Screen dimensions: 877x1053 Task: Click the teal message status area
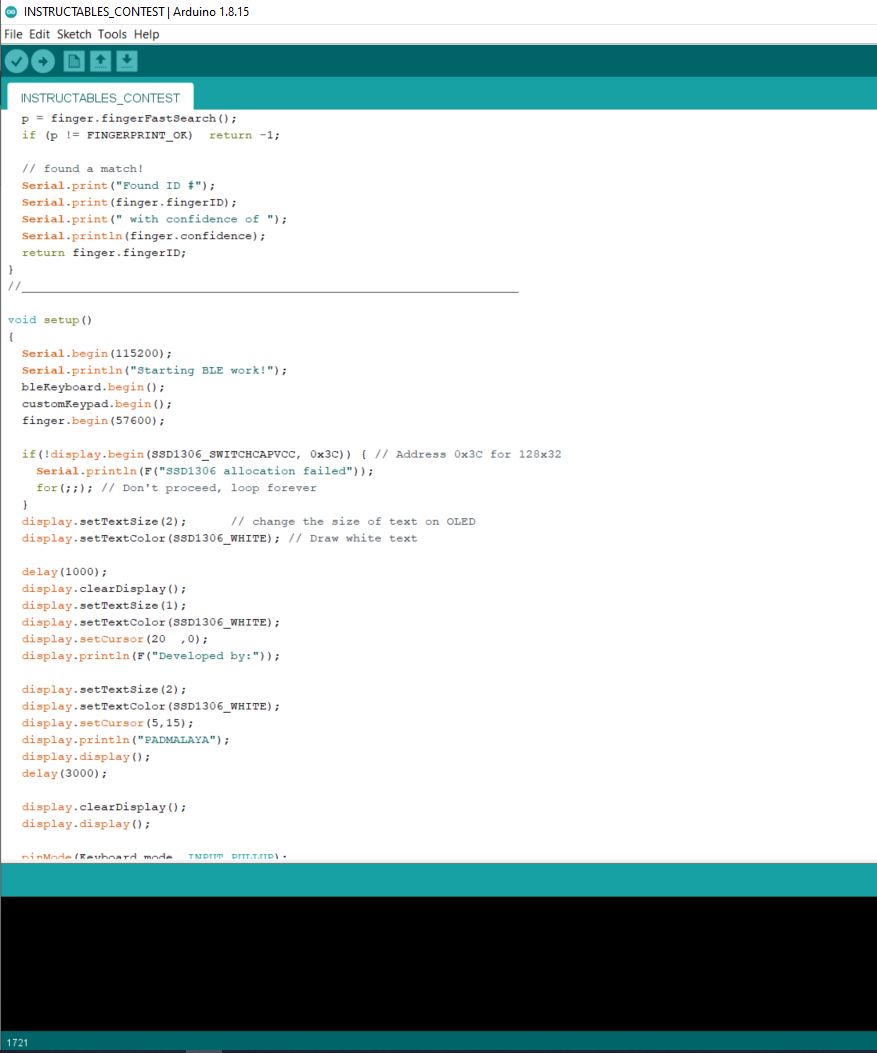click(438, 880)
